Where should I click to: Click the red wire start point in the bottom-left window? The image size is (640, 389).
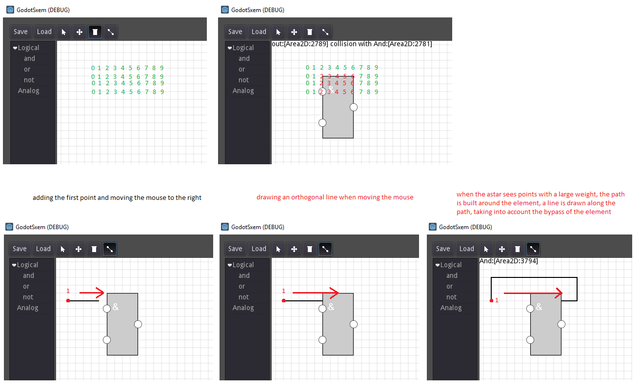(68, 301)
